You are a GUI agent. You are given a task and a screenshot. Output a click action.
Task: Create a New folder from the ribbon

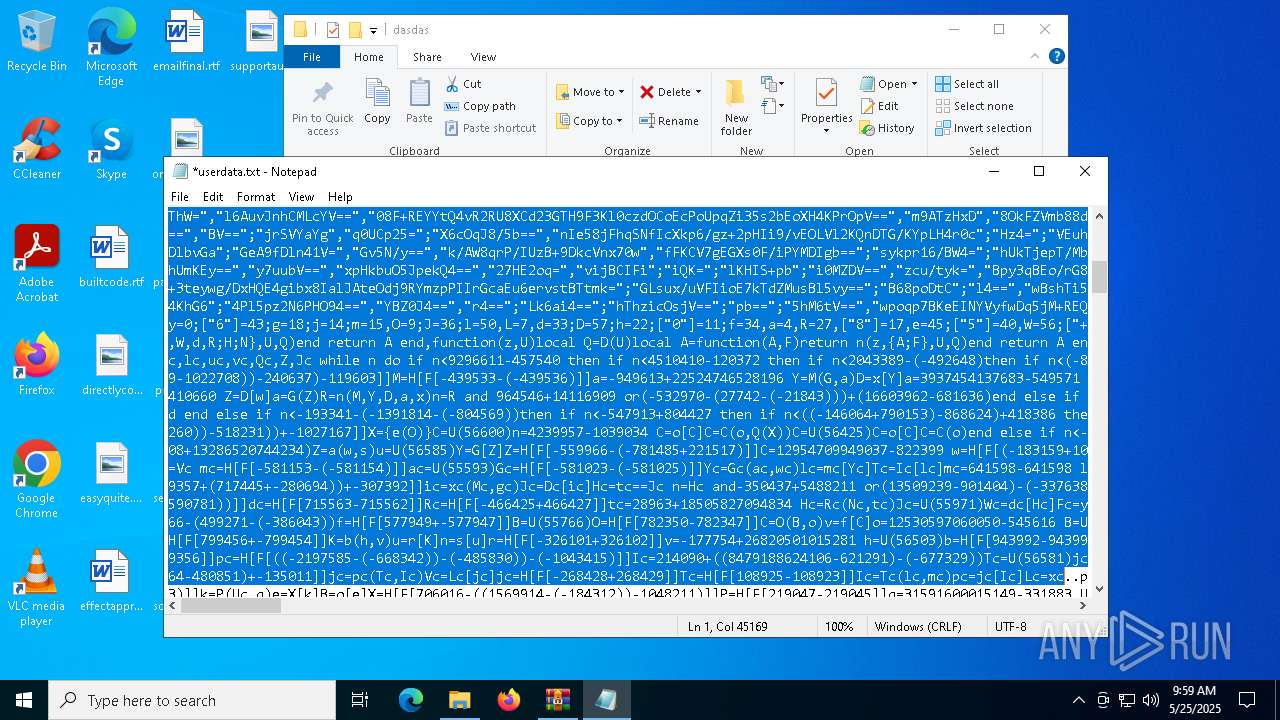pos(736,107)
